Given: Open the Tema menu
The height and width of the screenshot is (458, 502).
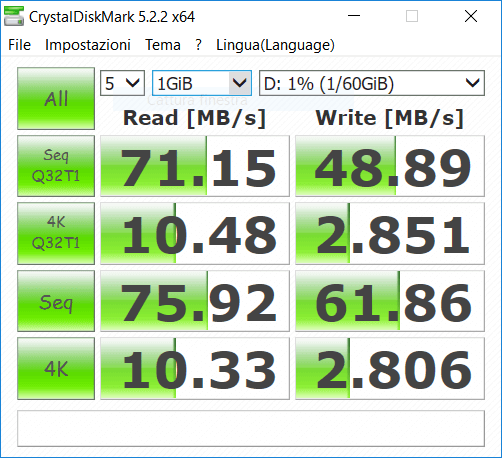Looking at the screenshot, I should 163,45.
